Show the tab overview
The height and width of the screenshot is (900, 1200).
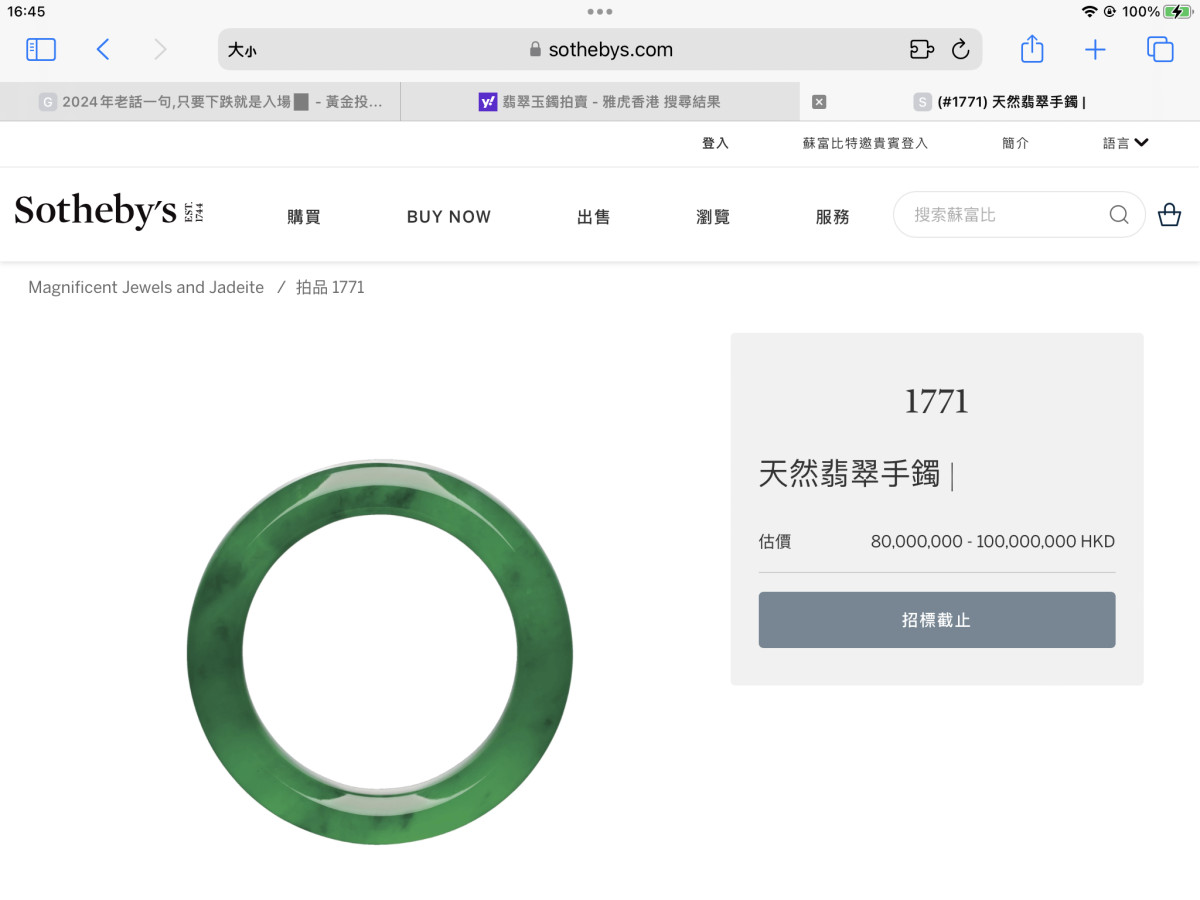(1160, 49)
